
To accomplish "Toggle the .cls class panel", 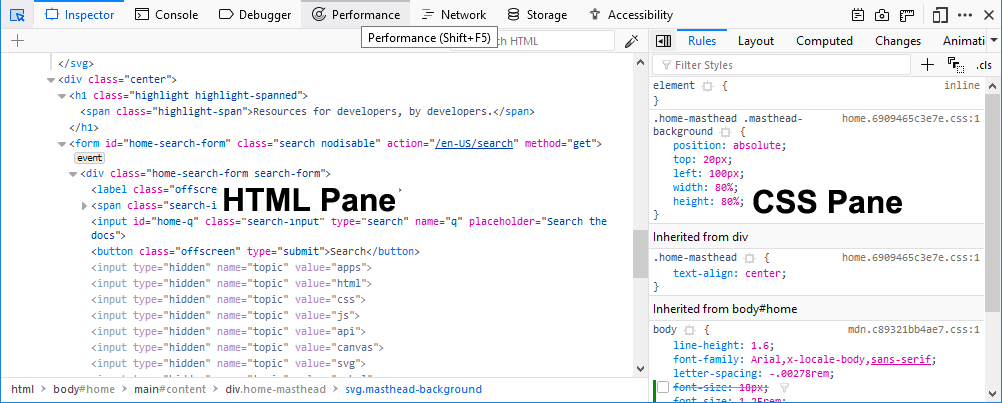I will tap(984, 65).
